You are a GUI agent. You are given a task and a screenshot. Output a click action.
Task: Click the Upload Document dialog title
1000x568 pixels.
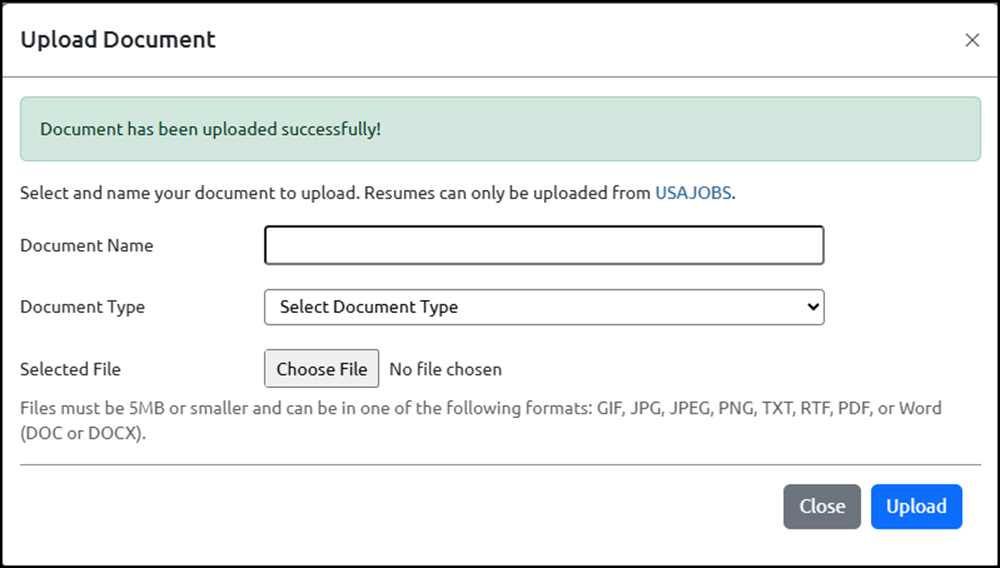[x=118, y=40]
